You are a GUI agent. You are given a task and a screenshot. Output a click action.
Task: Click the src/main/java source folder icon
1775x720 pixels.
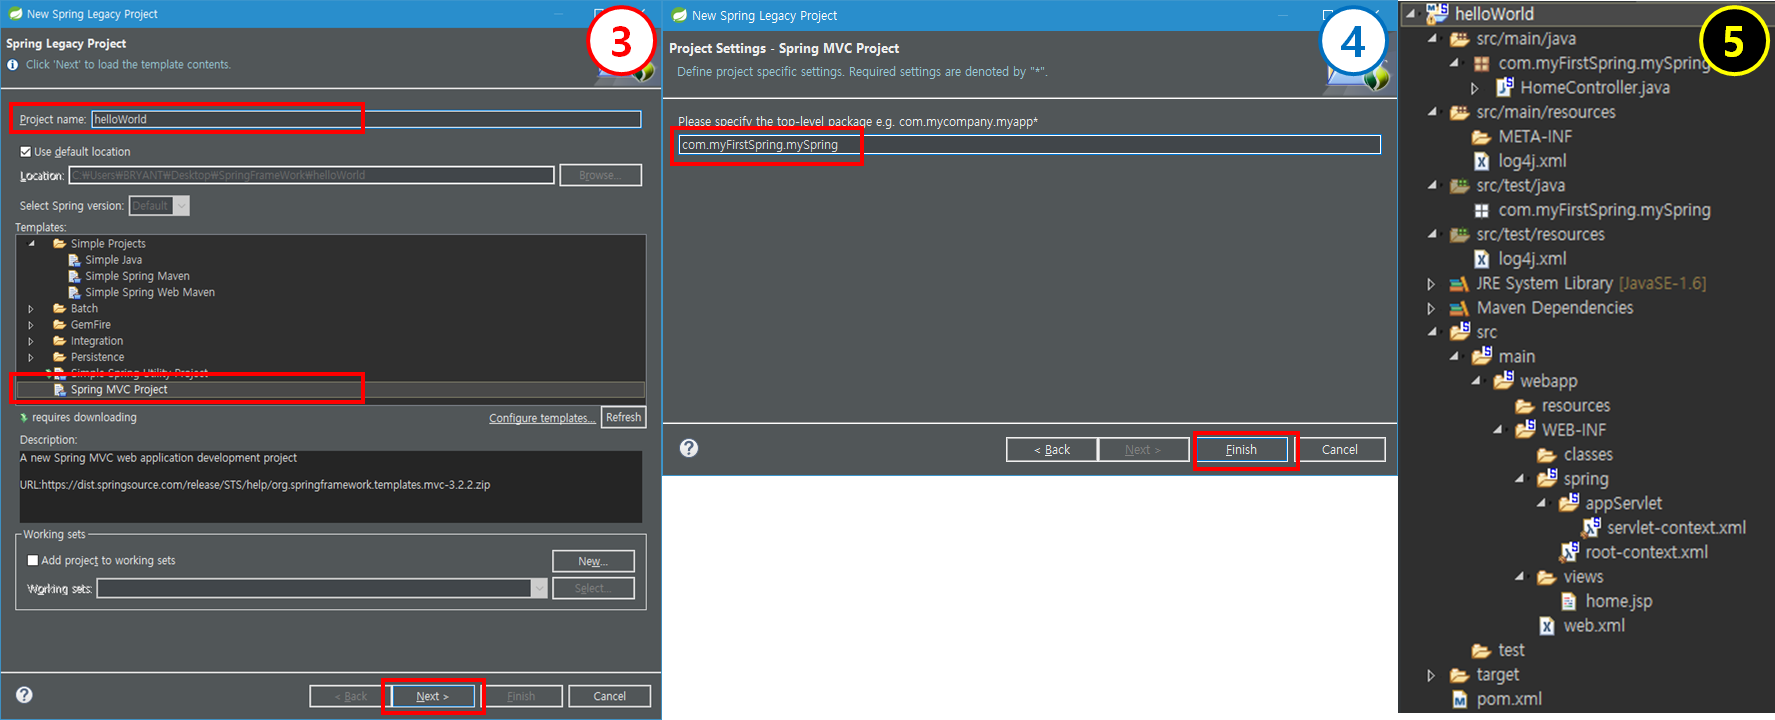point(1460,39)
